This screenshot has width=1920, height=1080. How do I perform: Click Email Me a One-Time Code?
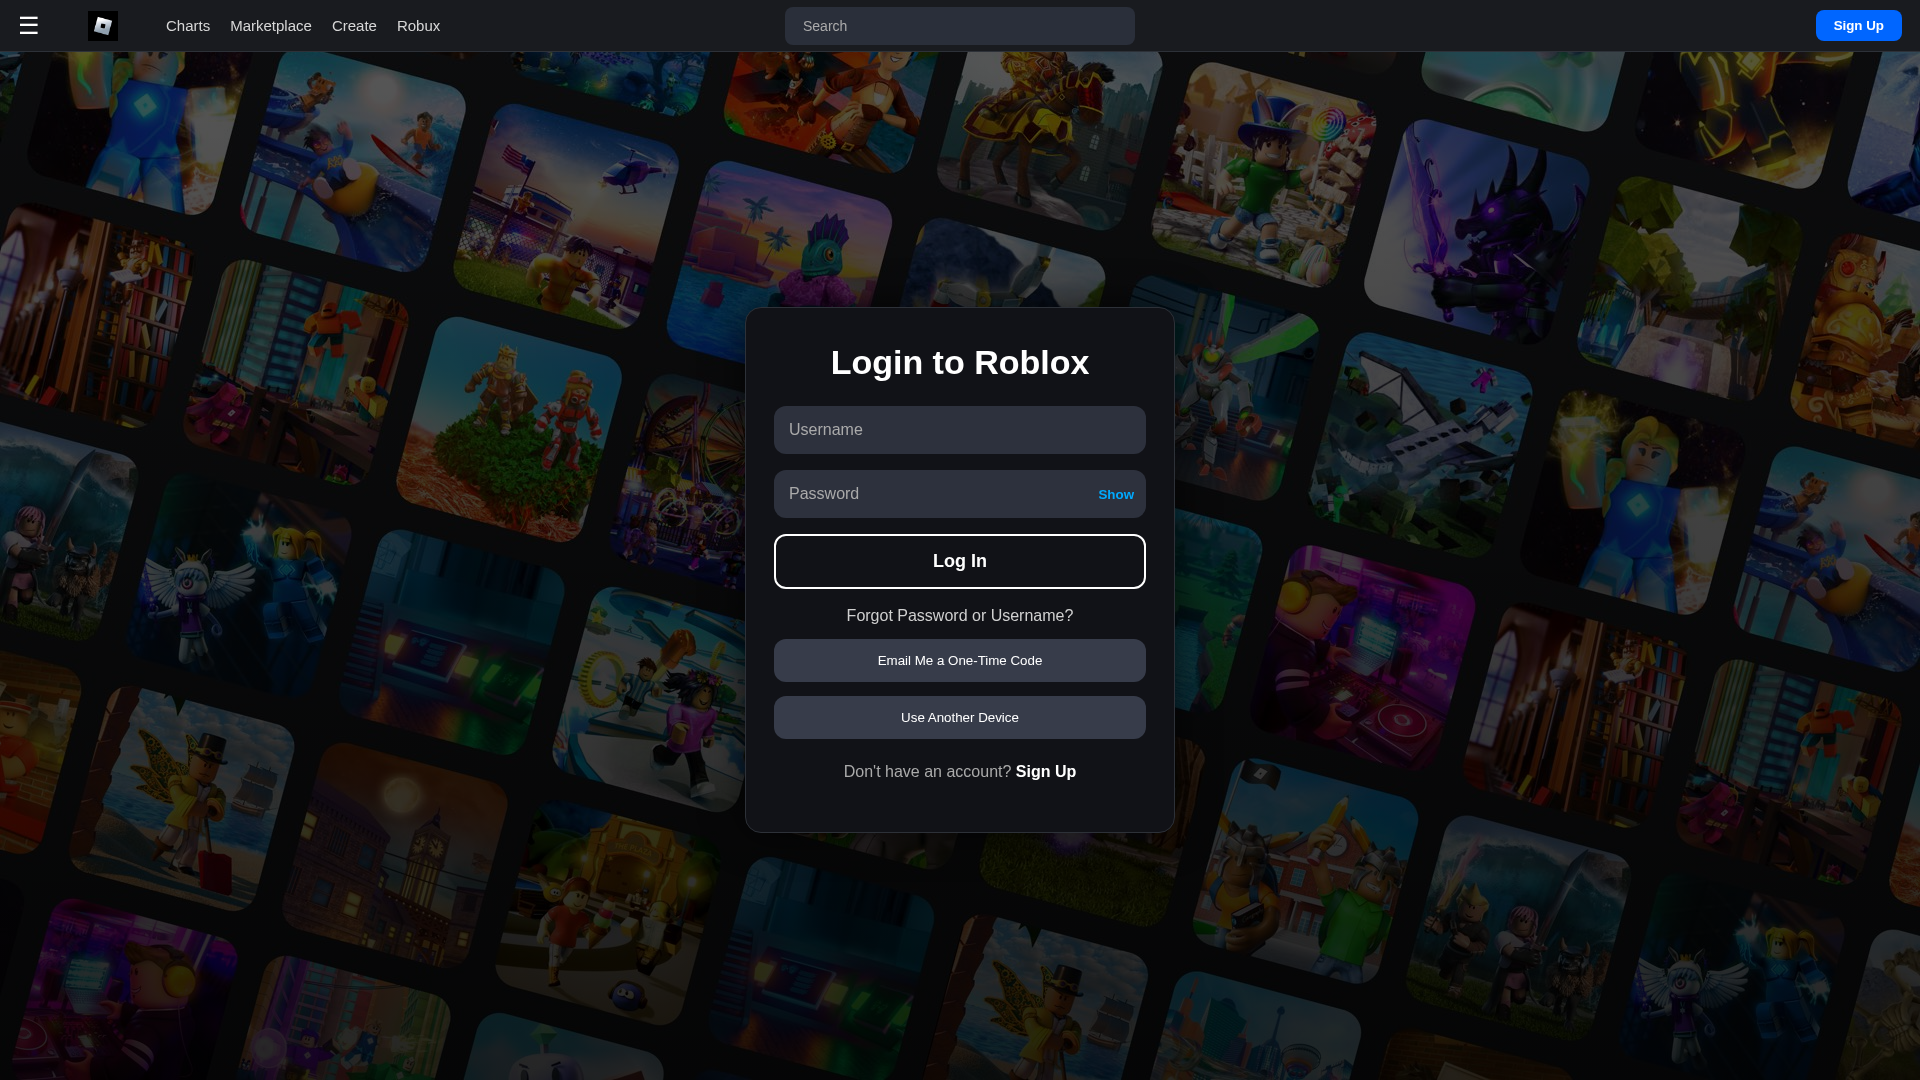960,661
